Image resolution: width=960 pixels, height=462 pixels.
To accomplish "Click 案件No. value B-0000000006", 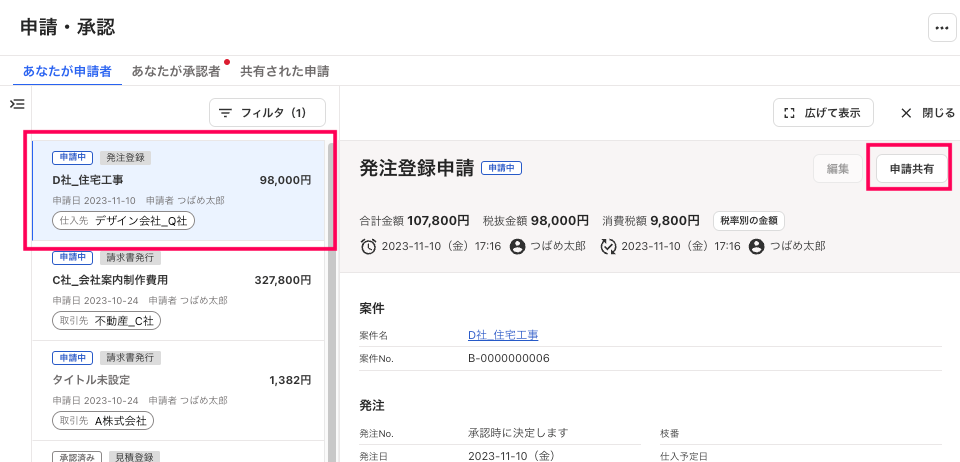I will [x=509, y=358].
